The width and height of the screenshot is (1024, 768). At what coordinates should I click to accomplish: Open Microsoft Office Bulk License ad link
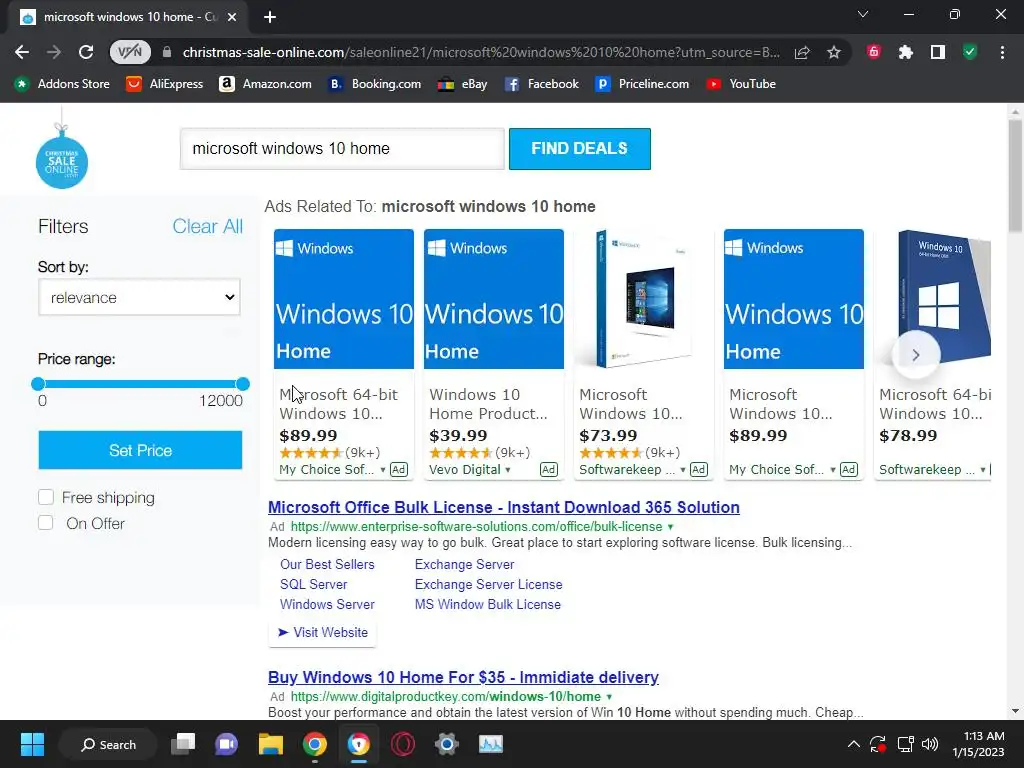coord(504,507)
